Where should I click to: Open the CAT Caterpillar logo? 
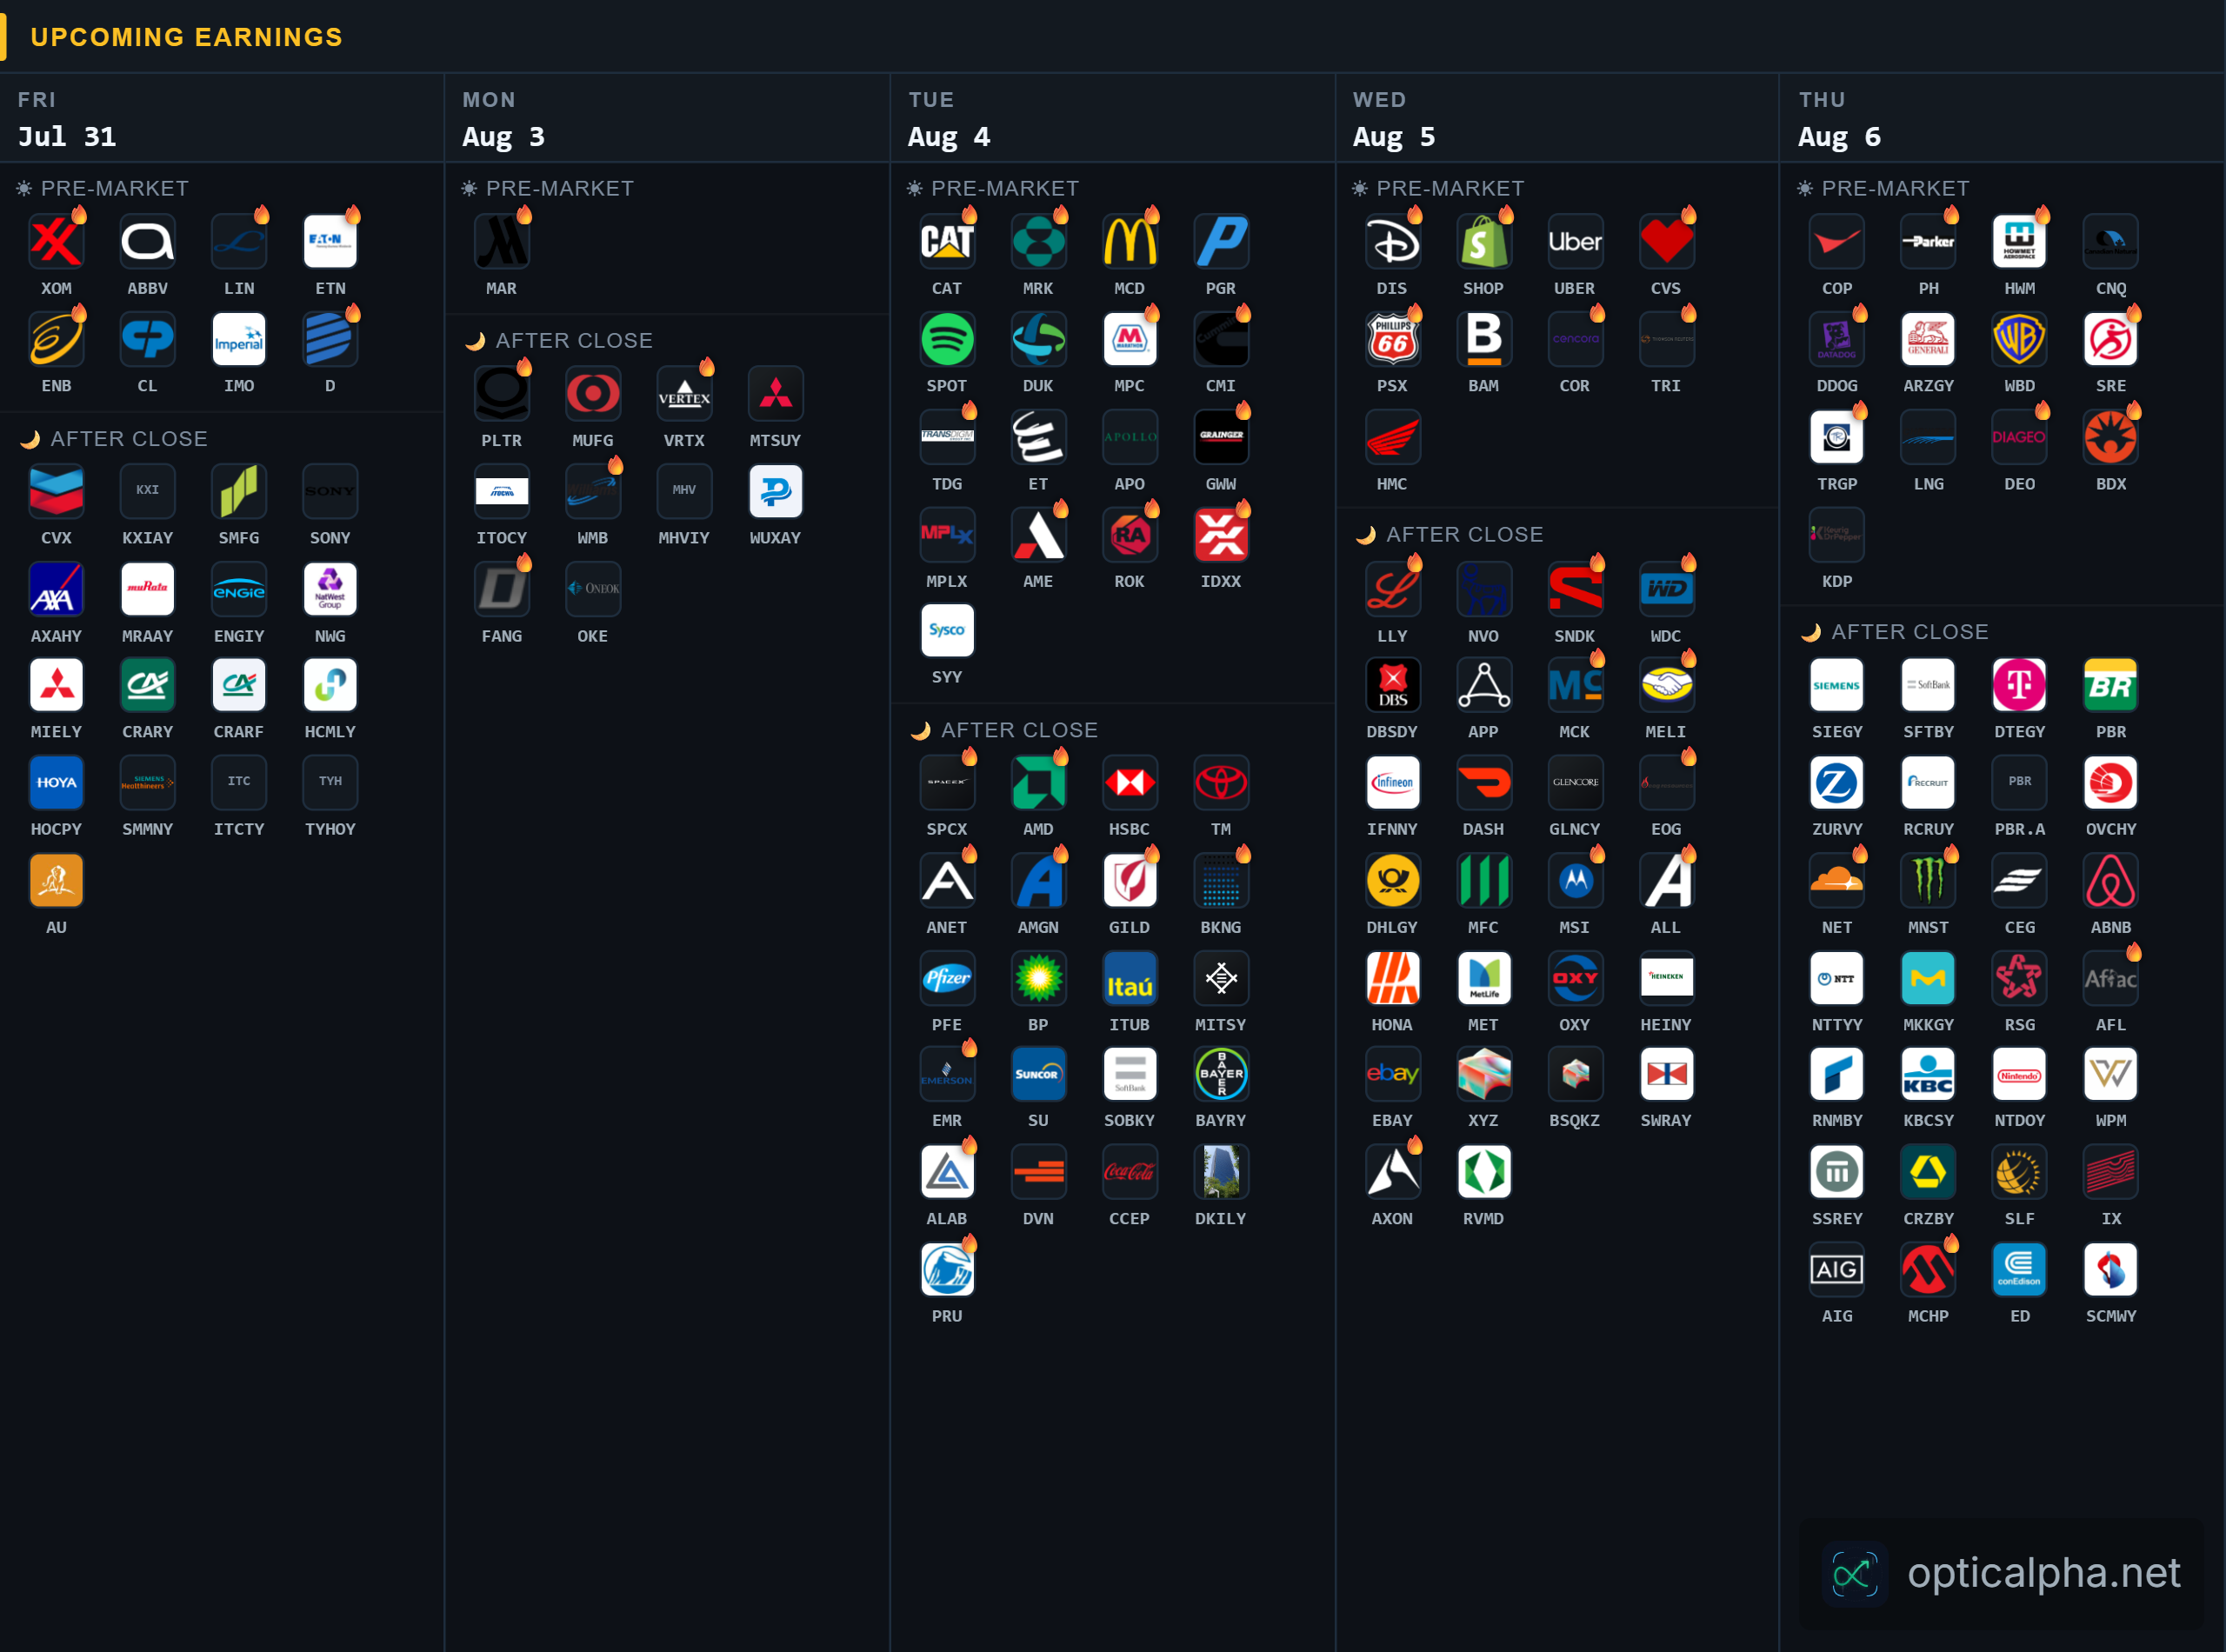947,241
